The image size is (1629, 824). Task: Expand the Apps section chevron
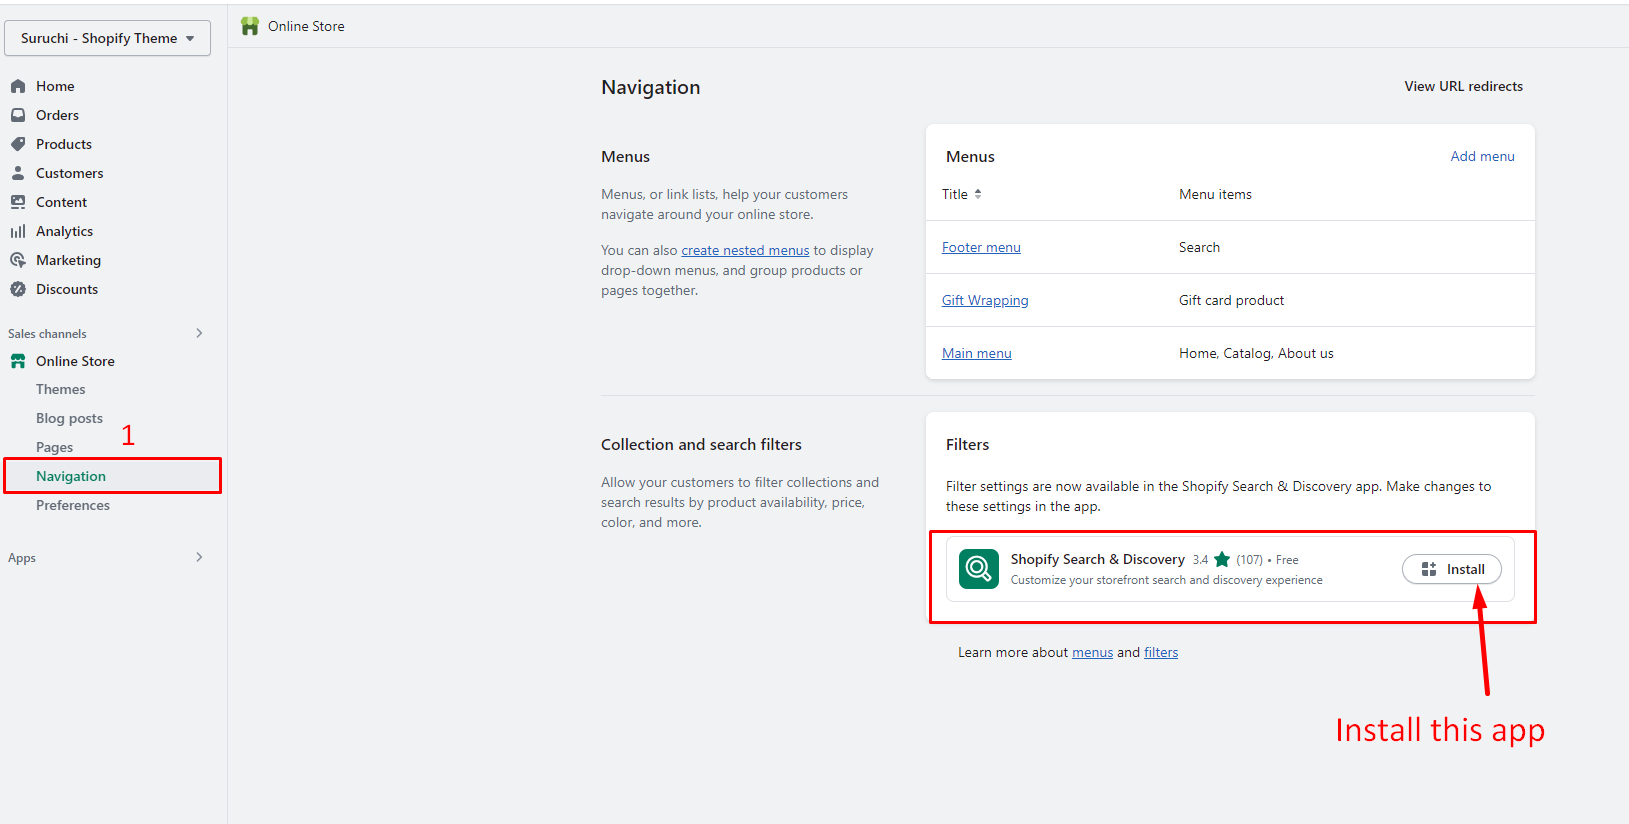pos(199,557)
